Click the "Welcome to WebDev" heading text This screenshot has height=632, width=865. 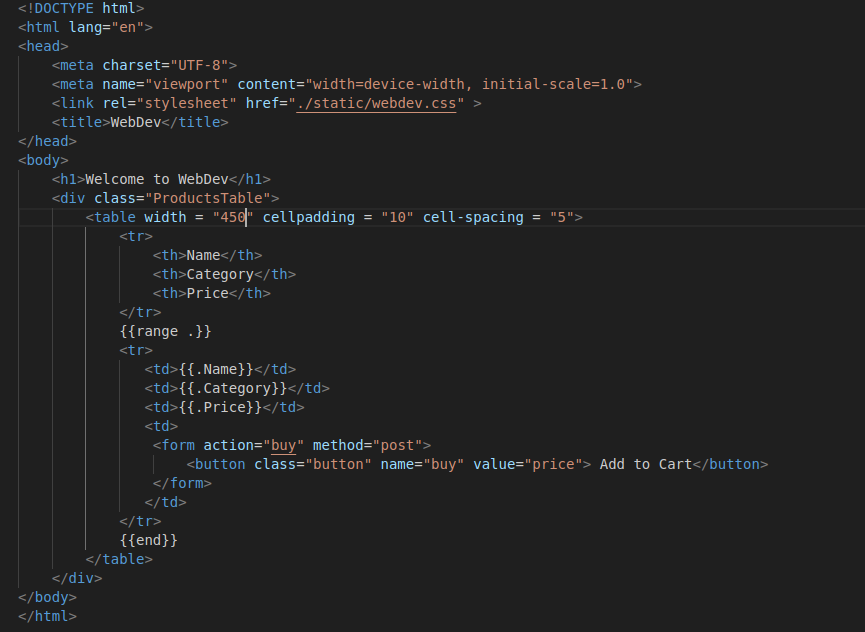[x=157, y=179]
